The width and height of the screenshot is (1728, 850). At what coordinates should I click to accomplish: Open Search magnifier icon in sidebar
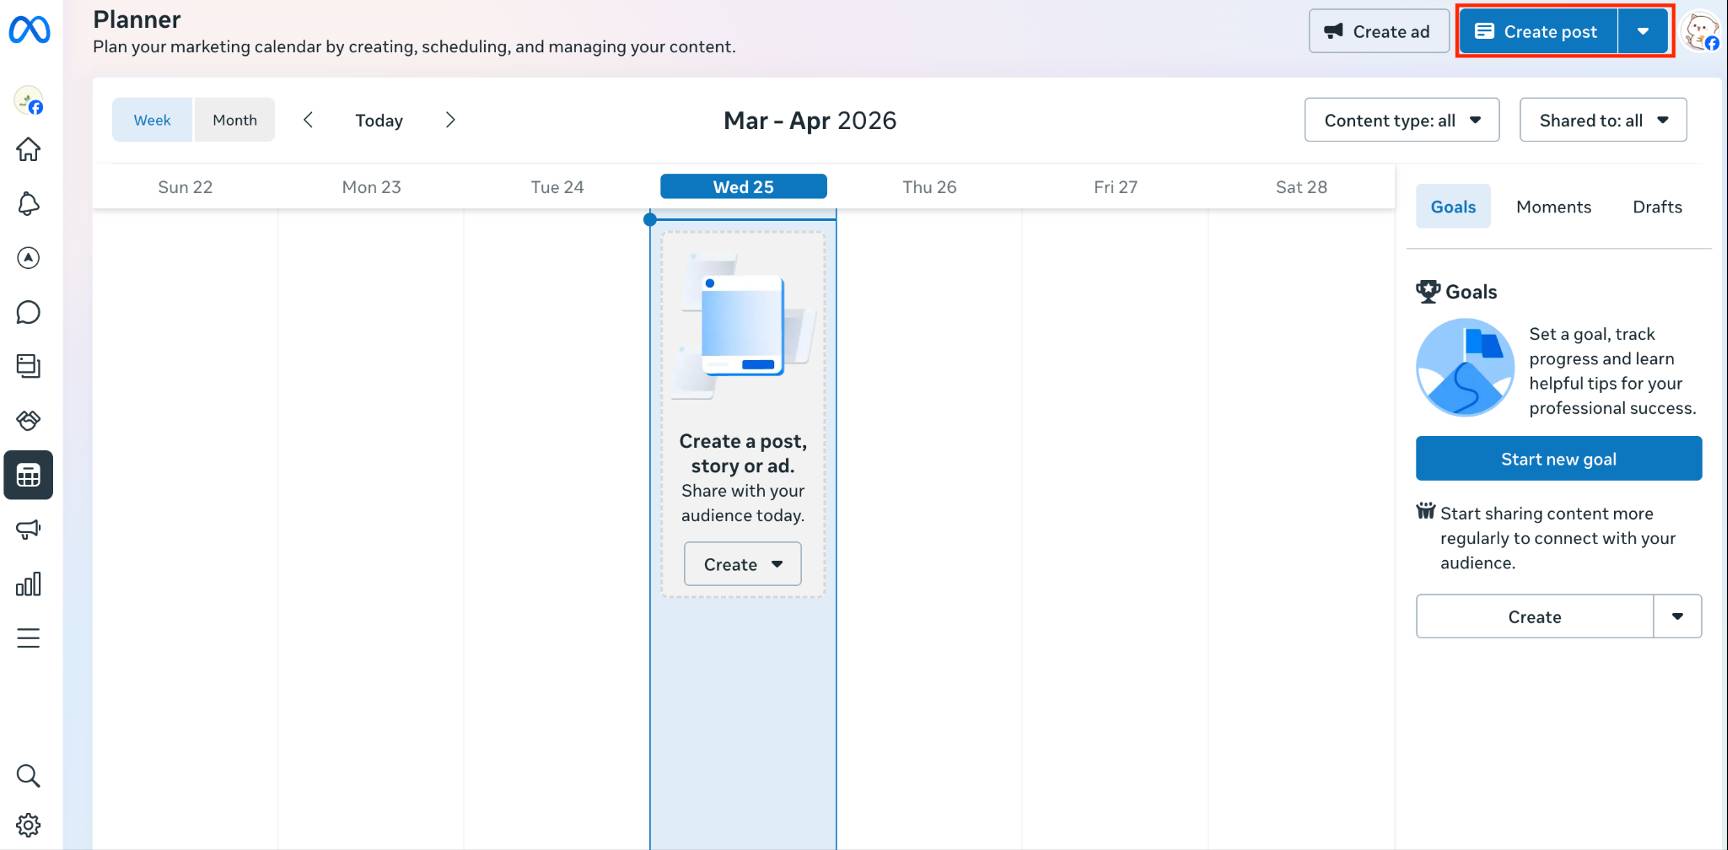coord(29,775)
